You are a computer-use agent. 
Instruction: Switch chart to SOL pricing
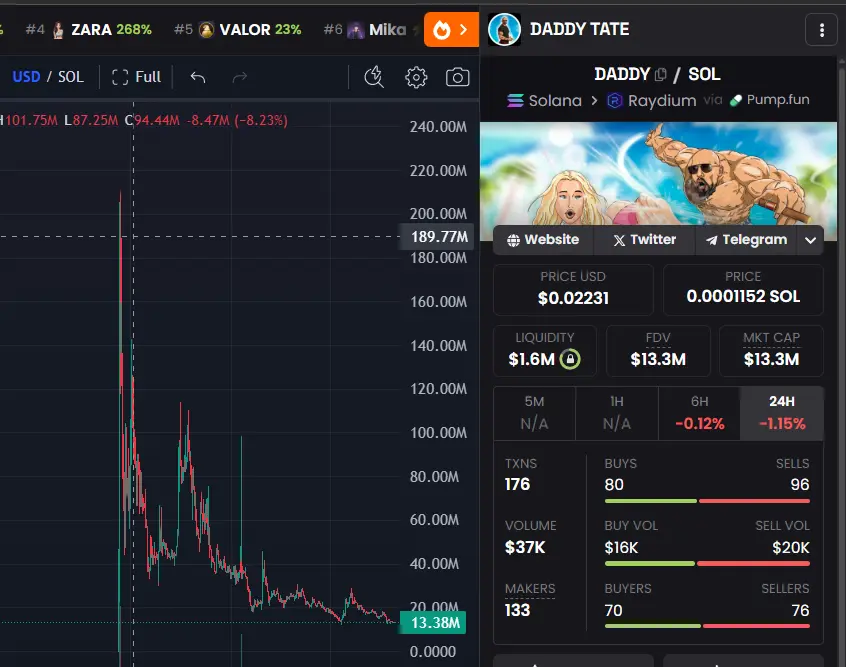click(71, 77)
